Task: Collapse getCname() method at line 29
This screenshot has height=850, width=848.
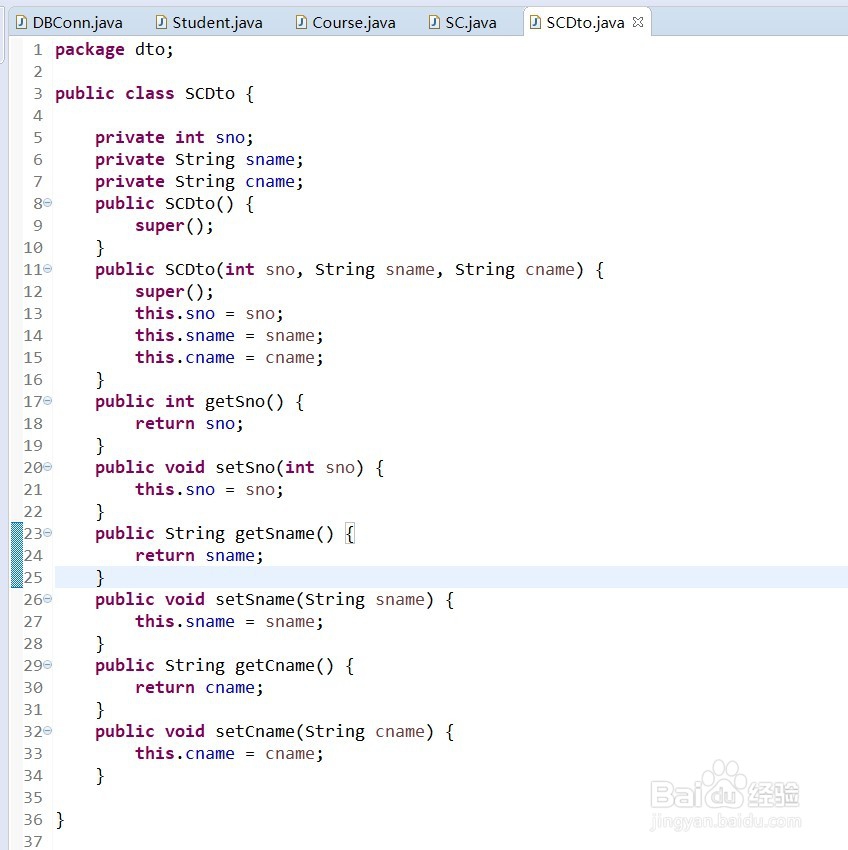Action: click(48, 665)
